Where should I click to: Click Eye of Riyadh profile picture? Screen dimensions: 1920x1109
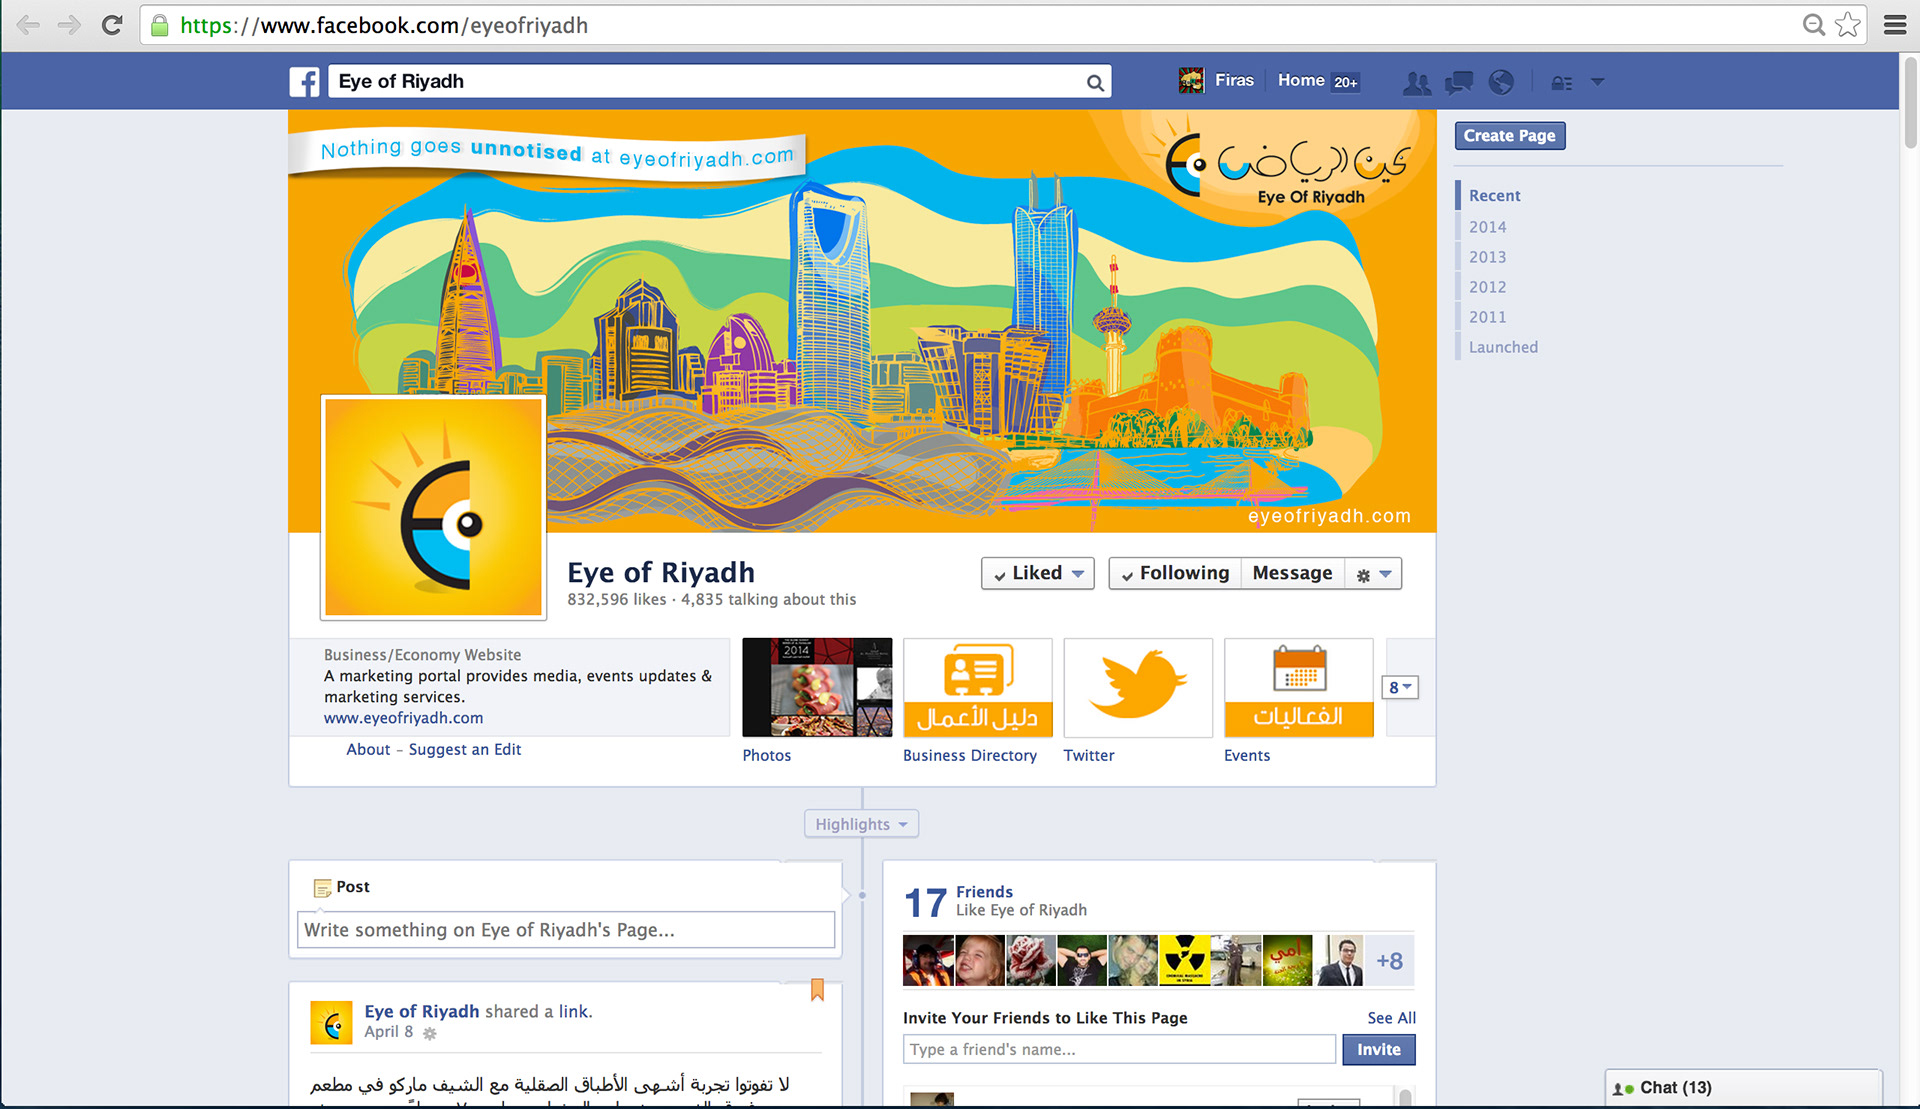pos(433,507)
